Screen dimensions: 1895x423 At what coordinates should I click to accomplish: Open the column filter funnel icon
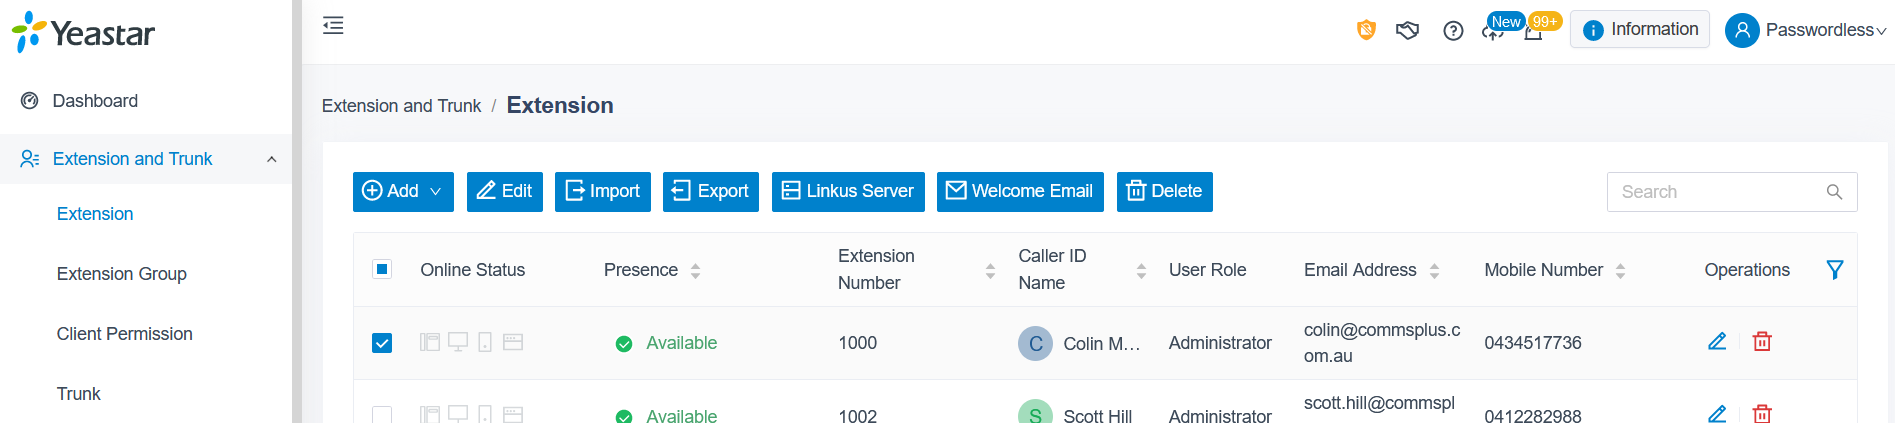1835,269
